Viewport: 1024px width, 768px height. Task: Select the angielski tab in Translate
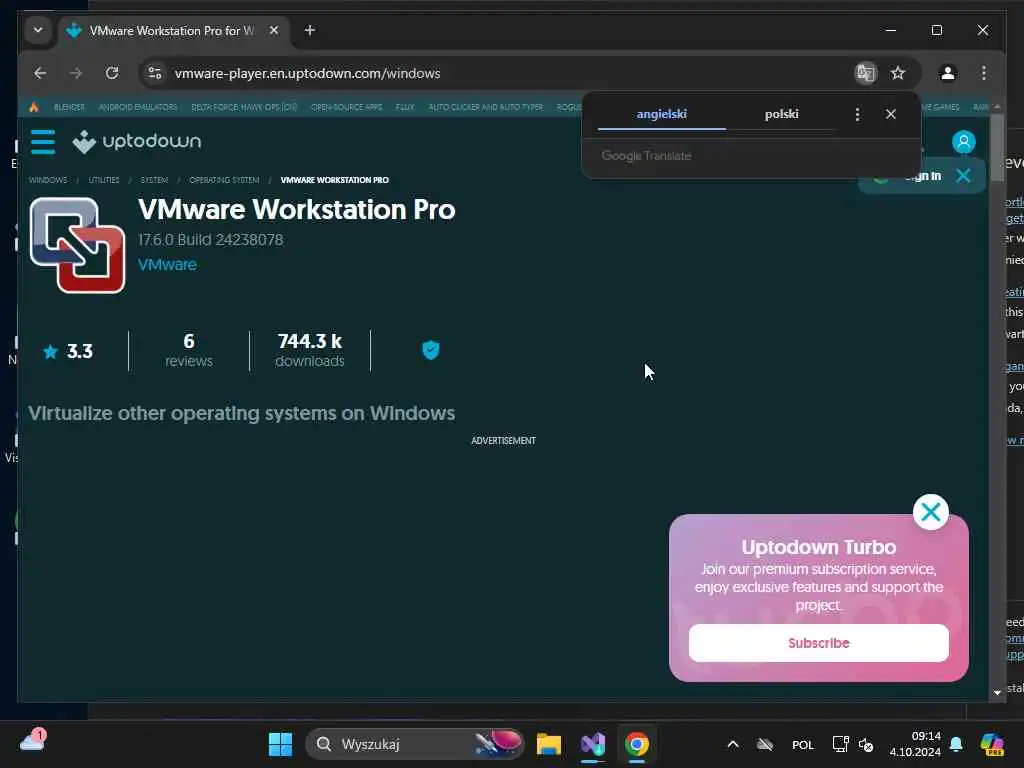coord(662,114)
